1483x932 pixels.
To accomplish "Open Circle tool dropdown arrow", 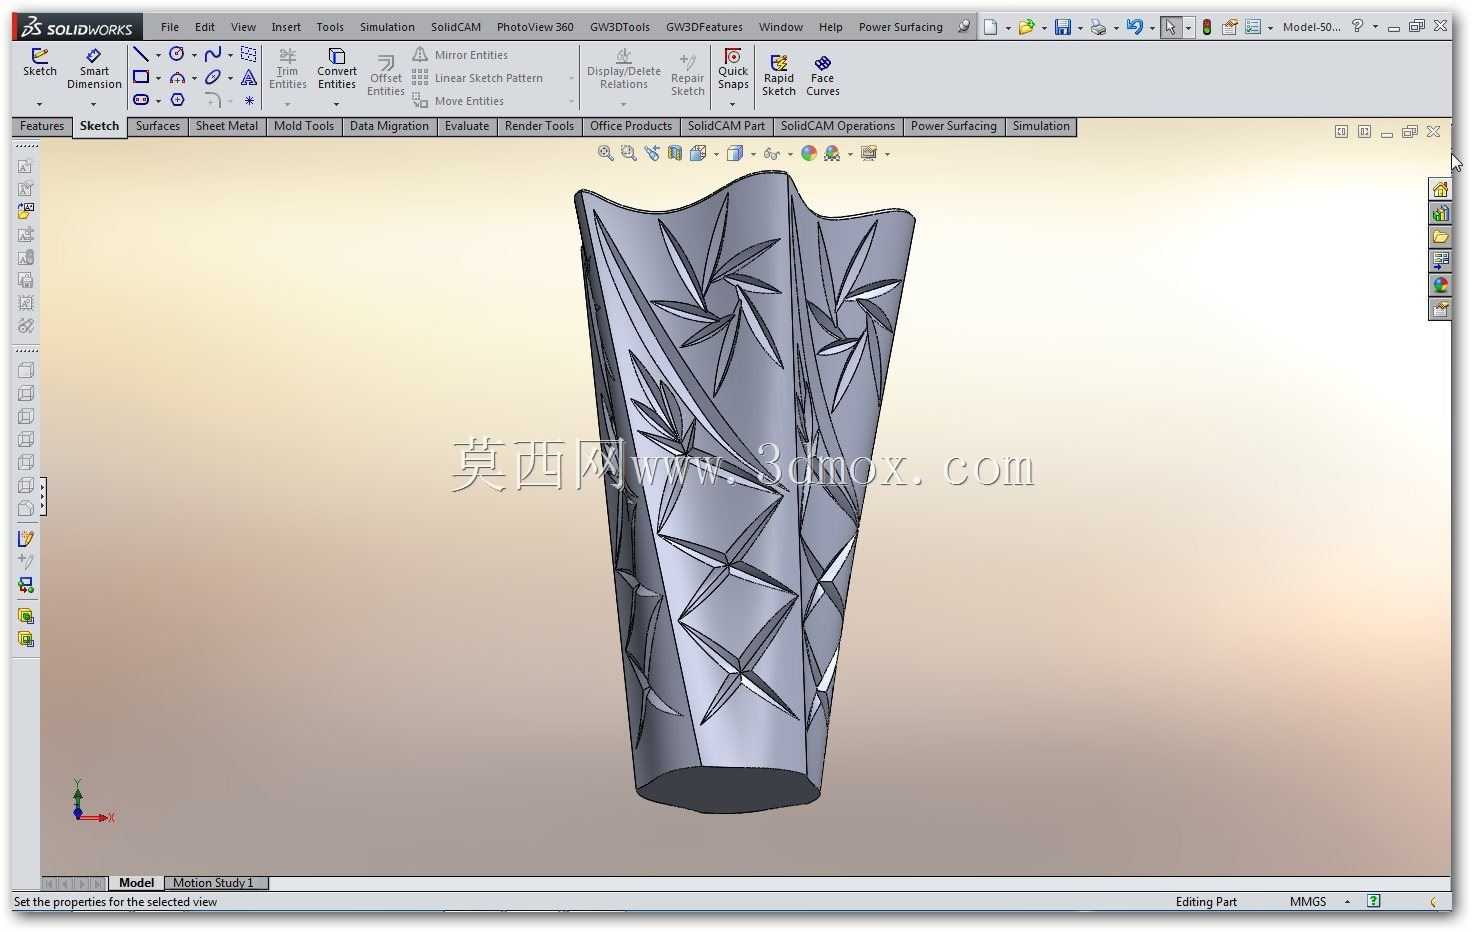I will 194,55.
